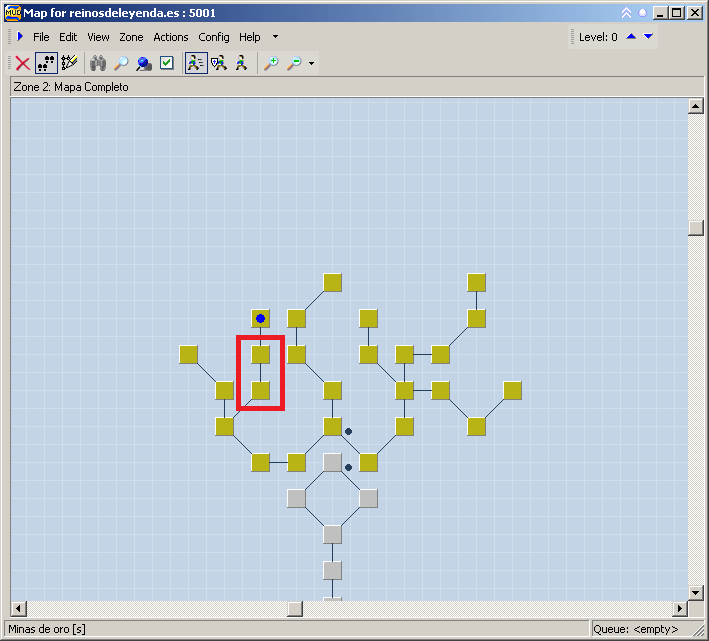Click the zoom in magnifier icon
709x641 pixels.
click(x=271, y=63)
